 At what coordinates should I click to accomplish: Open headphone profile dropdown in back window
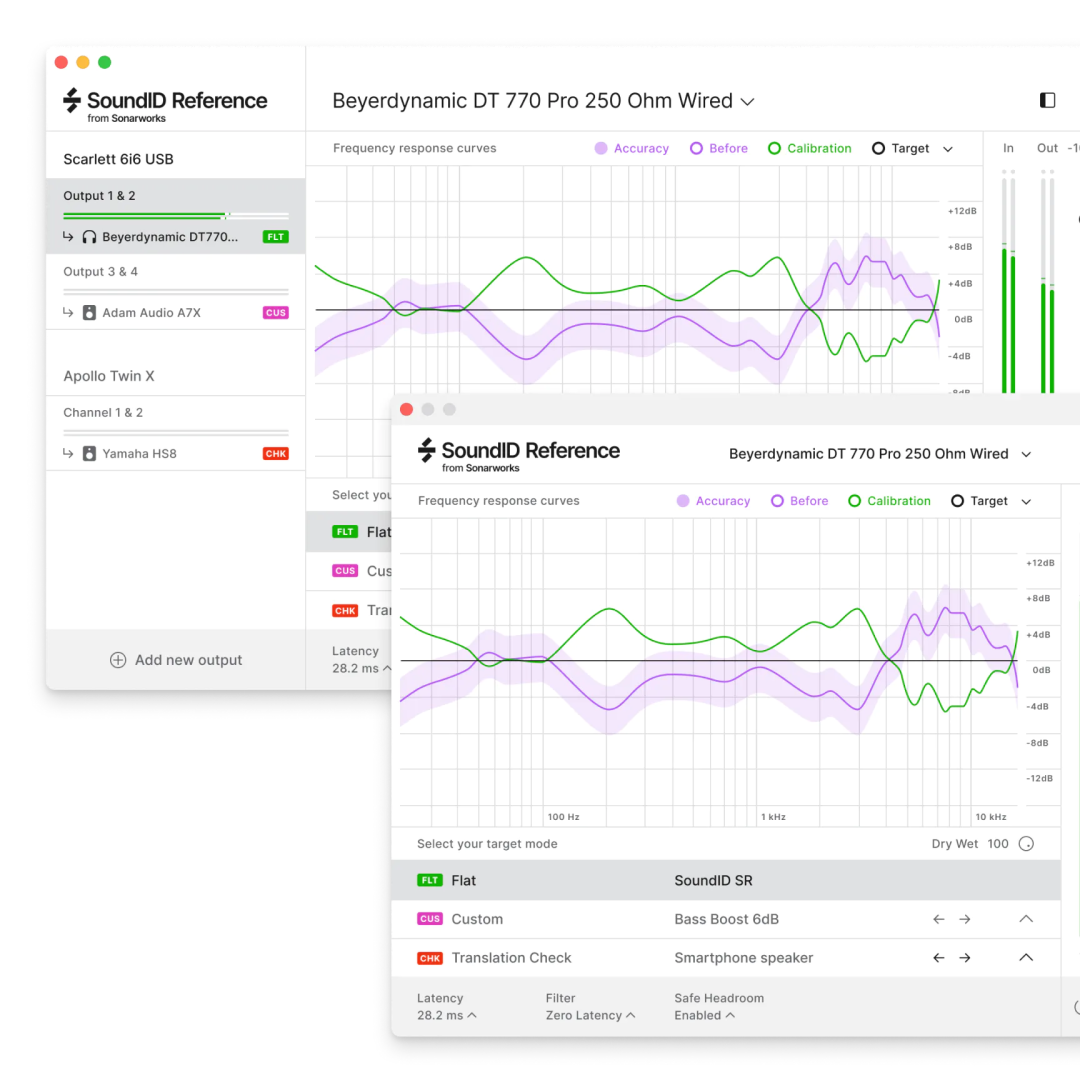point(747,101)
